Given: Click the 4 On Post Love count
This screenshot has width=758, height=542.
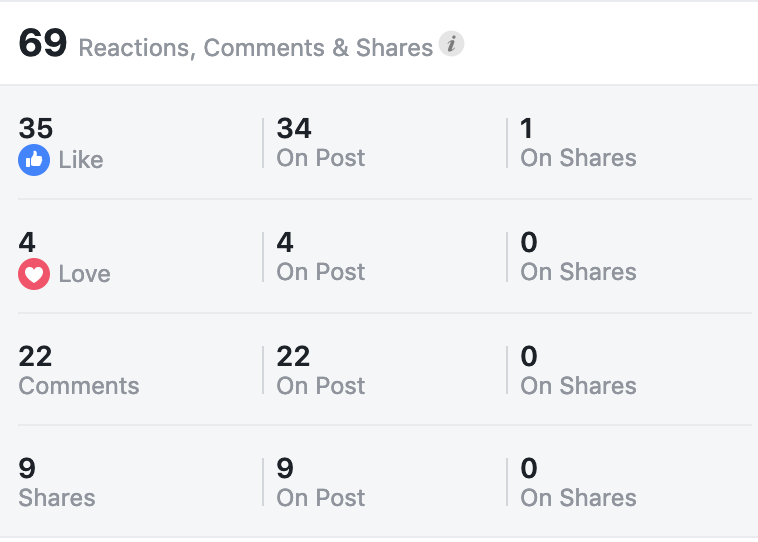Looking at the screenshot, I should pos(285,242).
